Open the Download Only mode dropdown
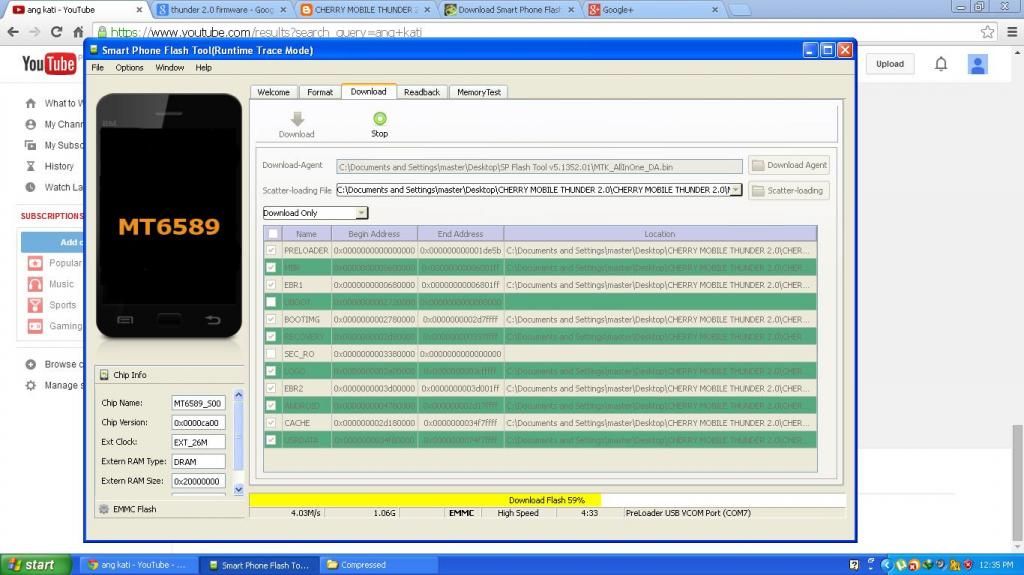This screenshot has width=1024, height=575. click(x=361, y=213)
